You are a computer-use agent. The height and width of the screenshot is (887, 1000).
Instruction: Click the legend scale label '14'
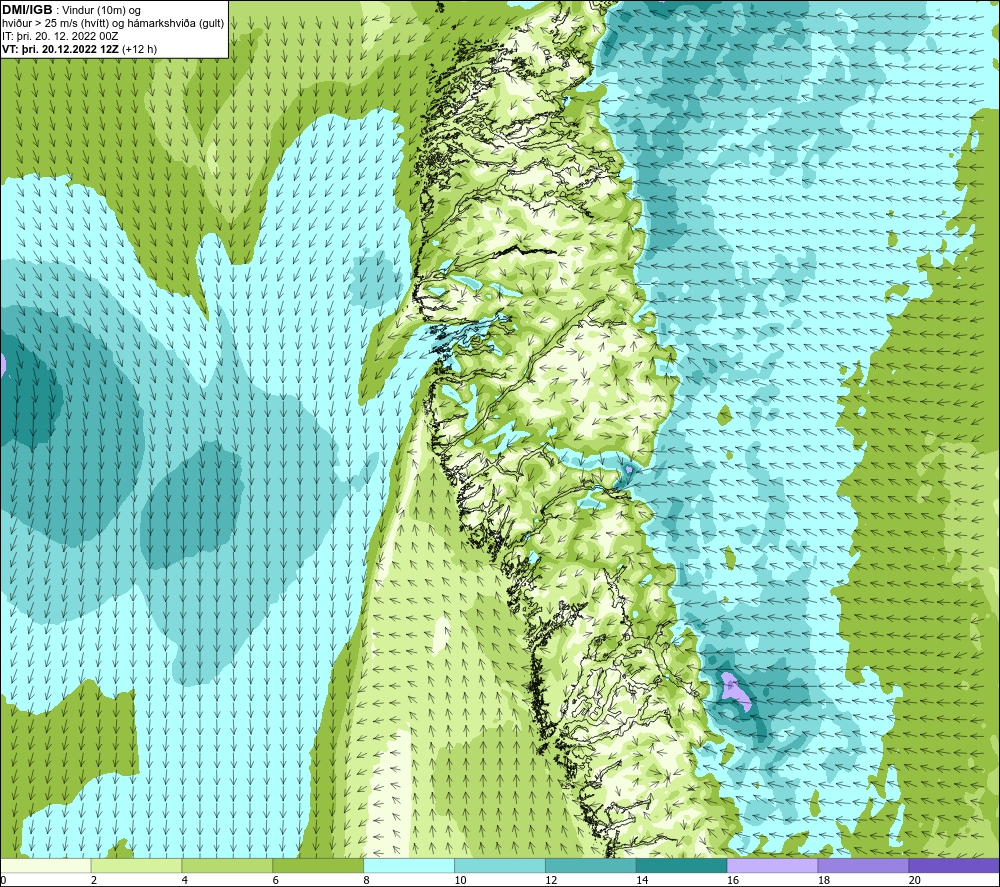(642, 881)
